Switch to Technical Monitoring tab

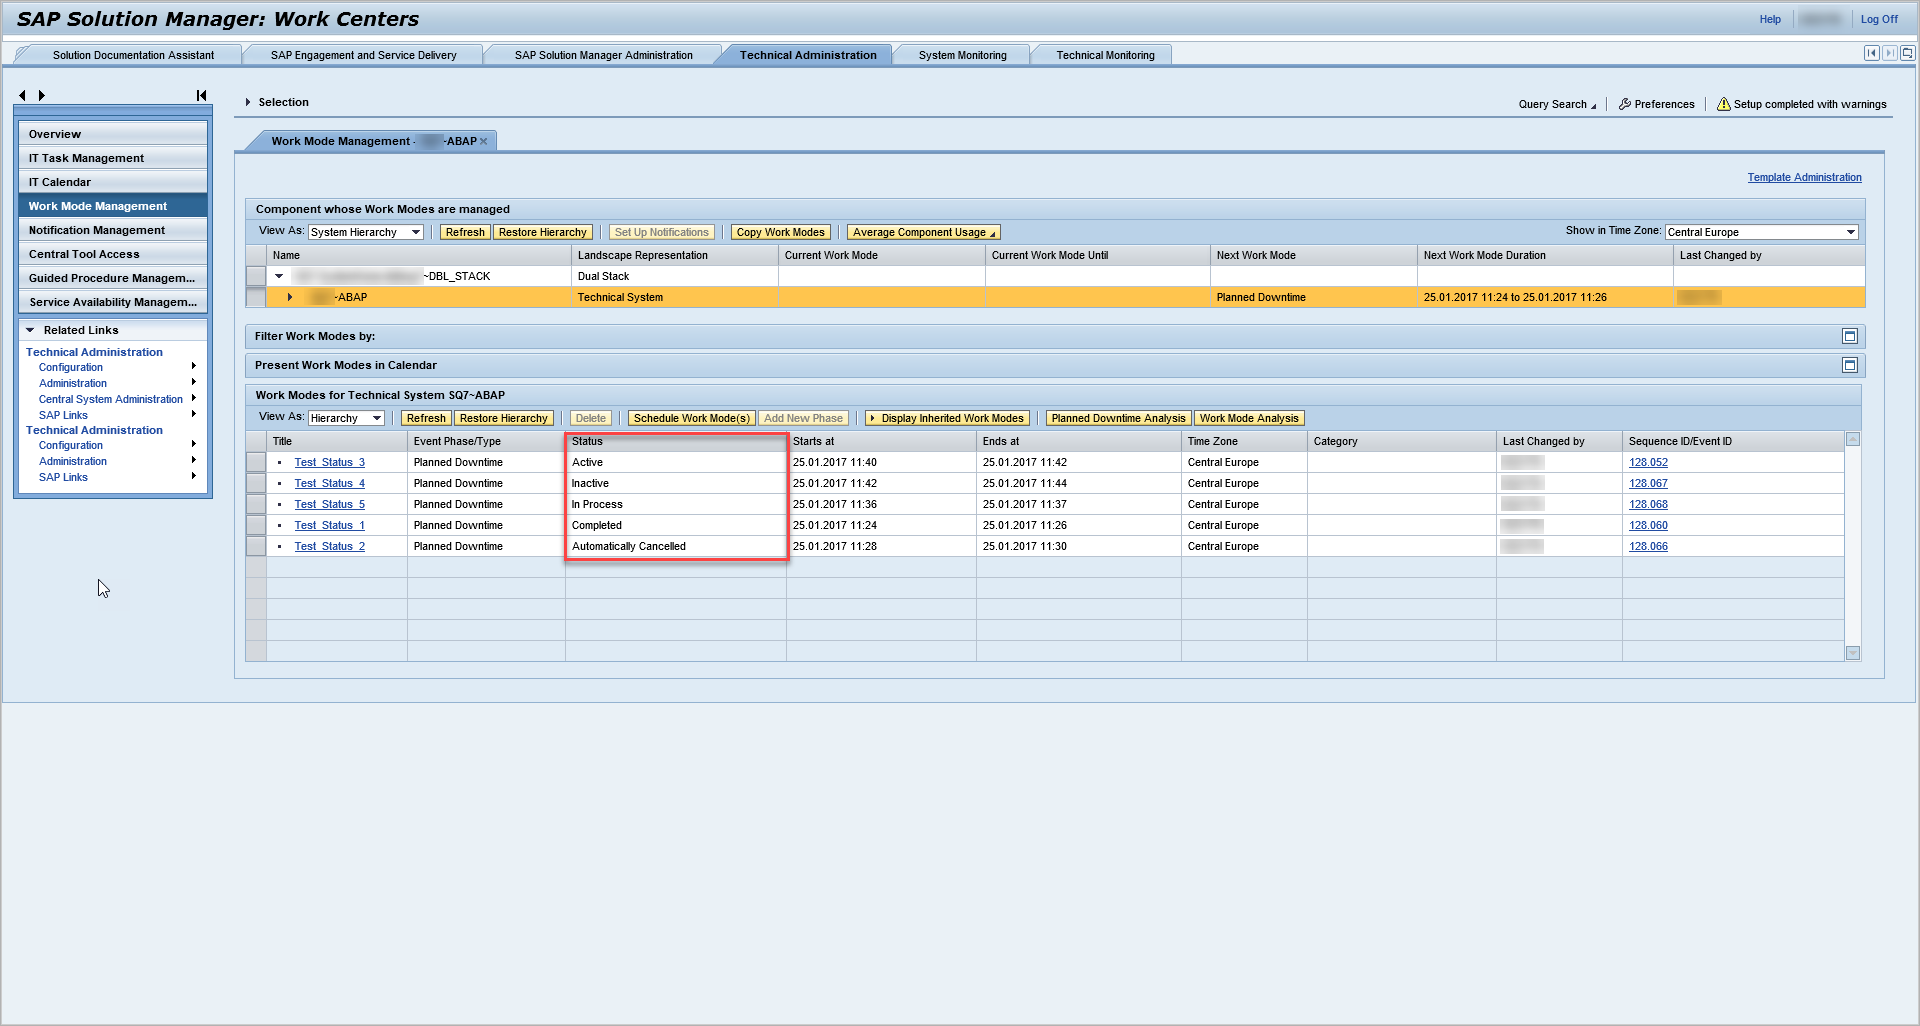(1105, 55)
